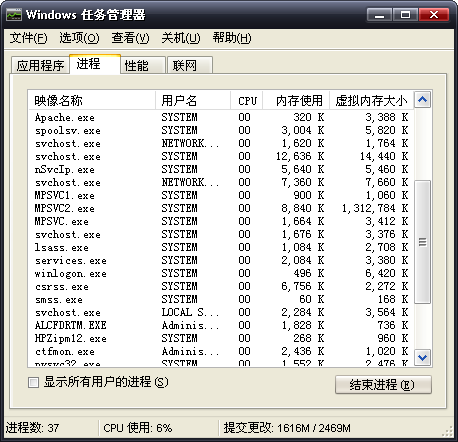Screen dimensions: 458x442
Task: Click the window resize grip in the corner
Action: pyautogui.click(x=448, y=431)
